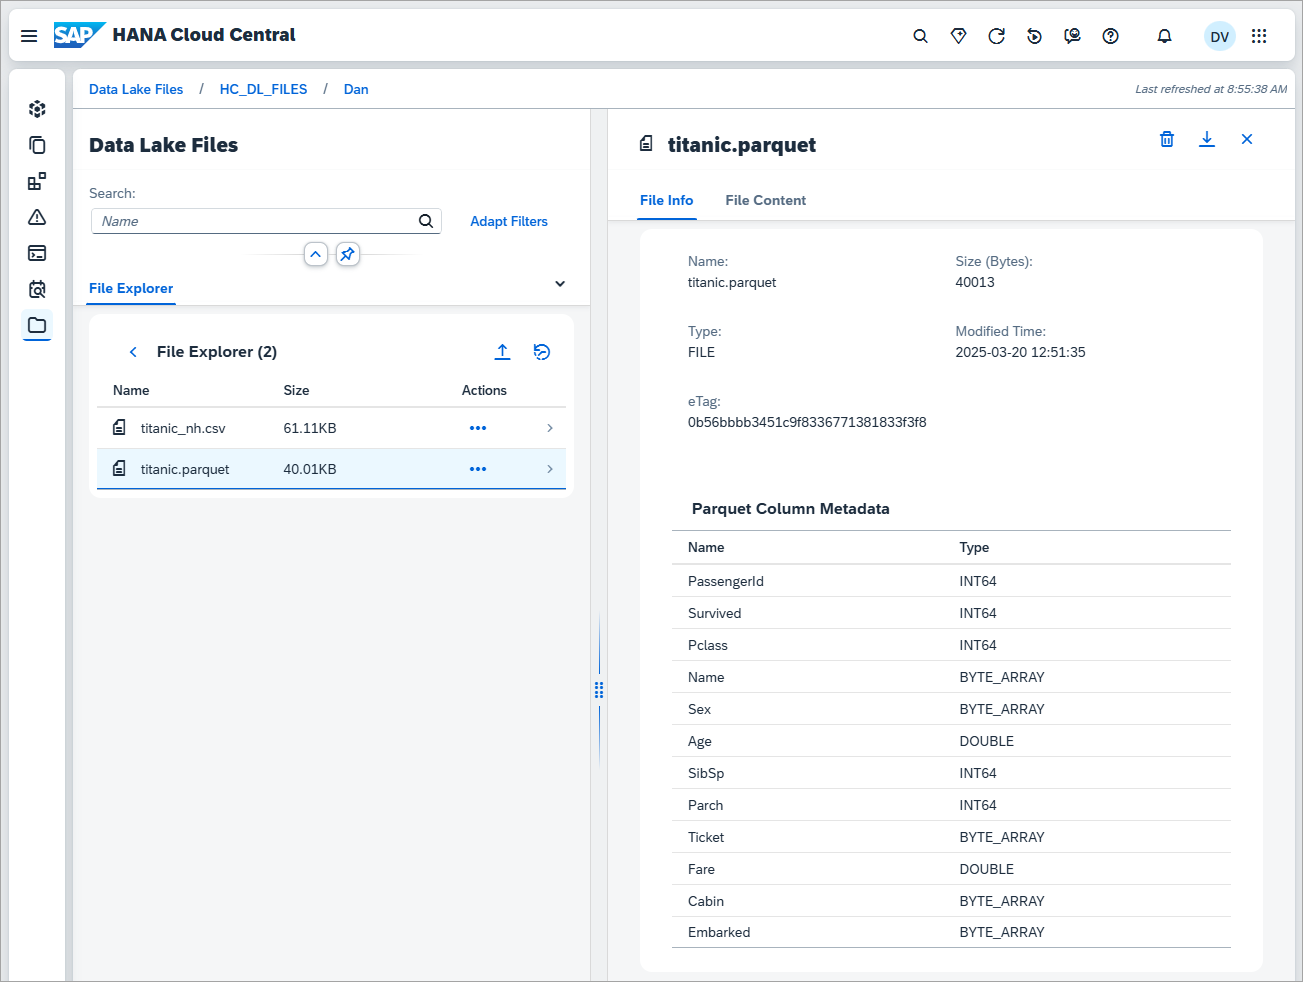1303x982 pixels.
Task: Open the help question mark icon
Action: [x=1110, y=36]
